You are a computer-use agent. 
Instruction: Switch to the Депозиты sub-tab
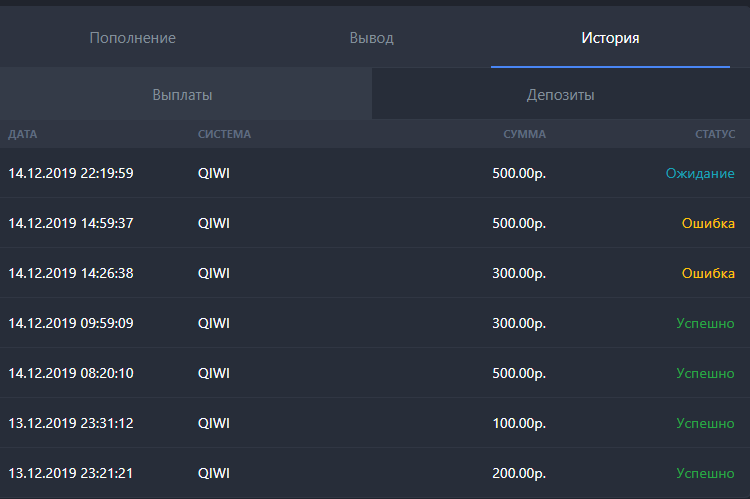(561, 95)
